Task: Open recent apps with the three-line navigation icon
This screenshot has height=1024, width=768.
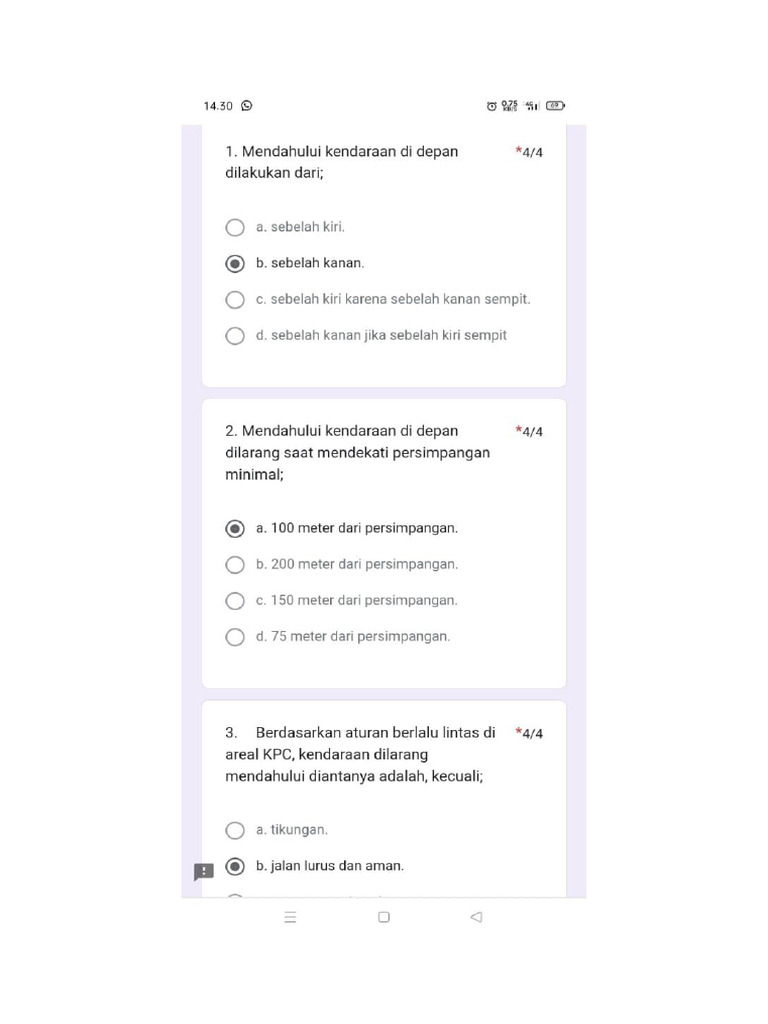Action: pos(290,917)
